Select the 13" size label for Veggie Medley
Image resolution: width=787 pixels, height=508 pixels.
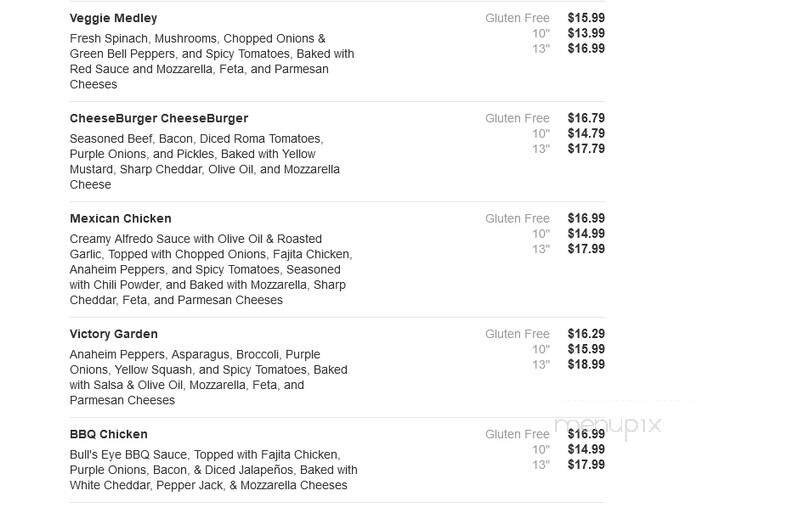[x=541, y=49]
